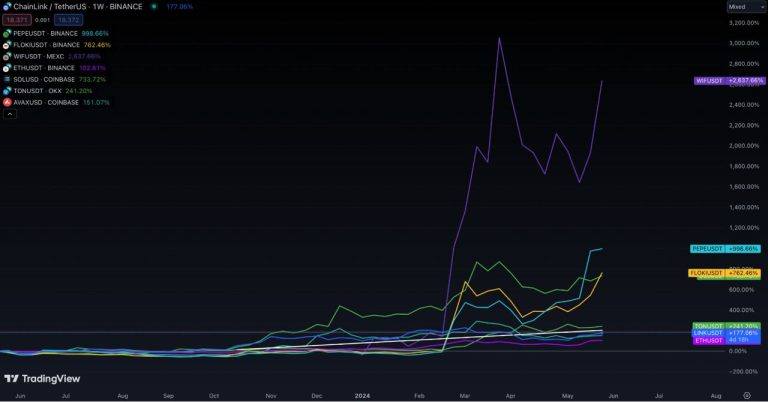The width and height of the screenshot is (768, 402).
Task: Click the SOLUSD coin icon in legend
Action: pos(7,79)
